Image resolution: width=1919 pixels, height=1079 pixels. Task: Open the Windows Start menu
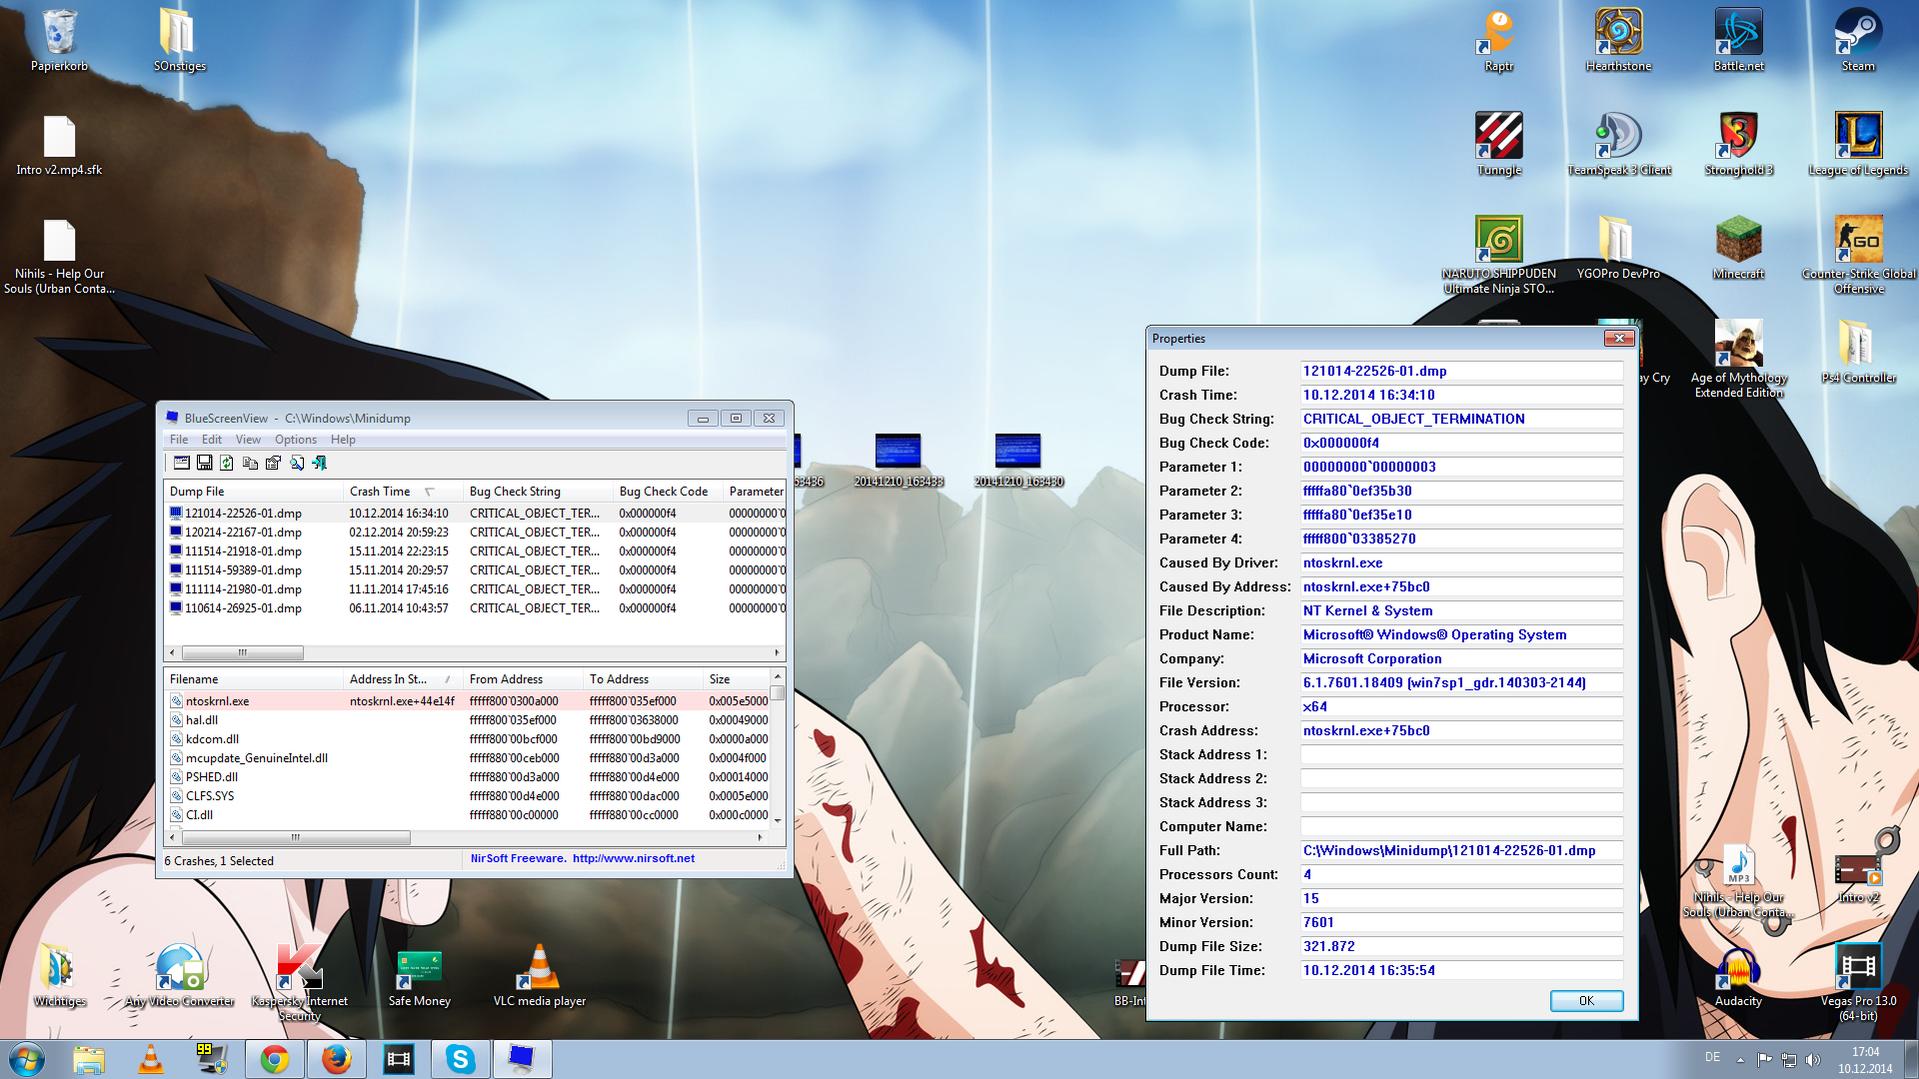click(x=27, y=1059)
